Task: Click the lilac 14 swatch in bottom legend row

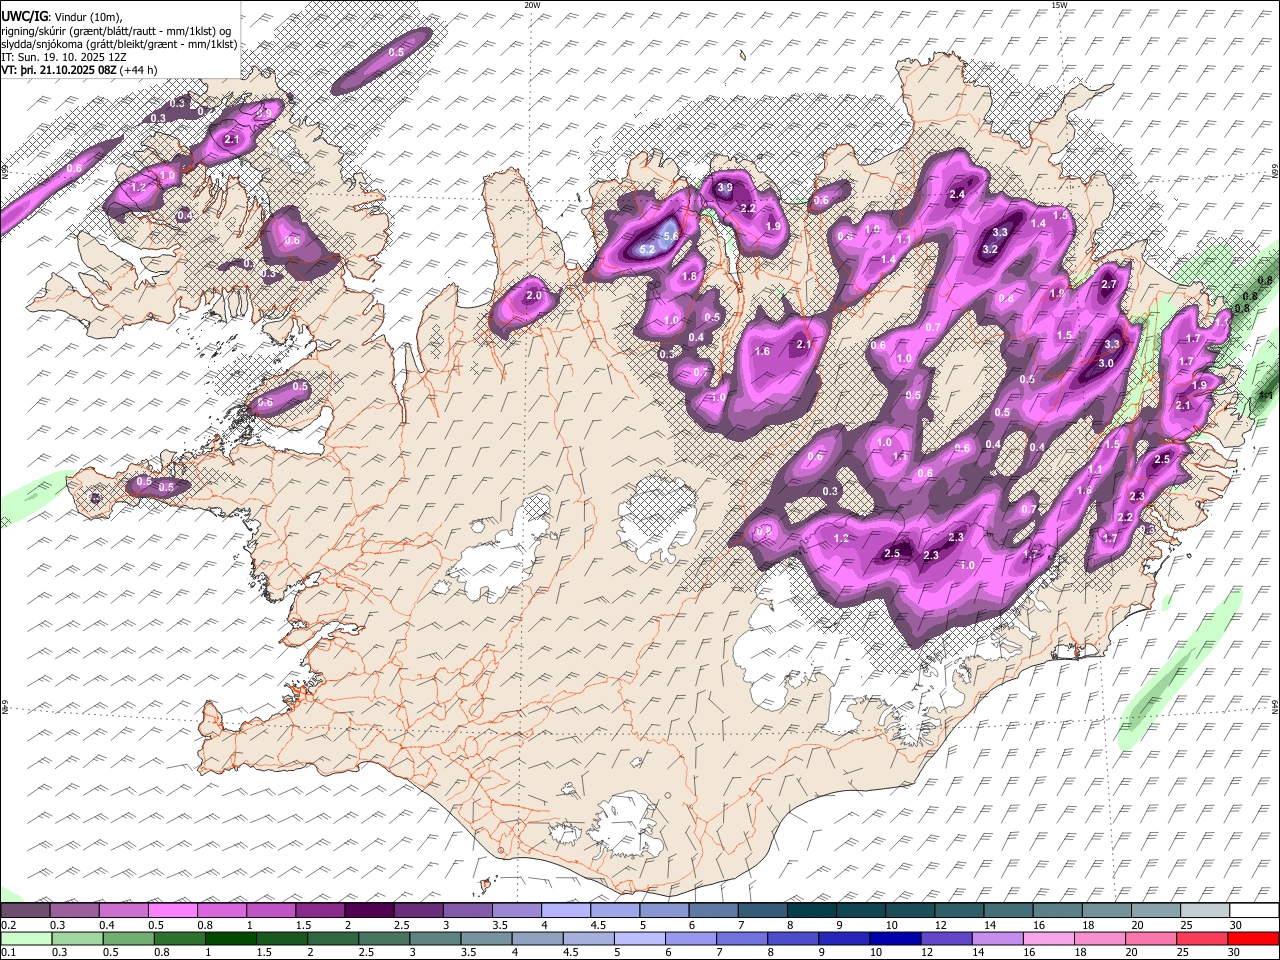Action: (998, 938)
